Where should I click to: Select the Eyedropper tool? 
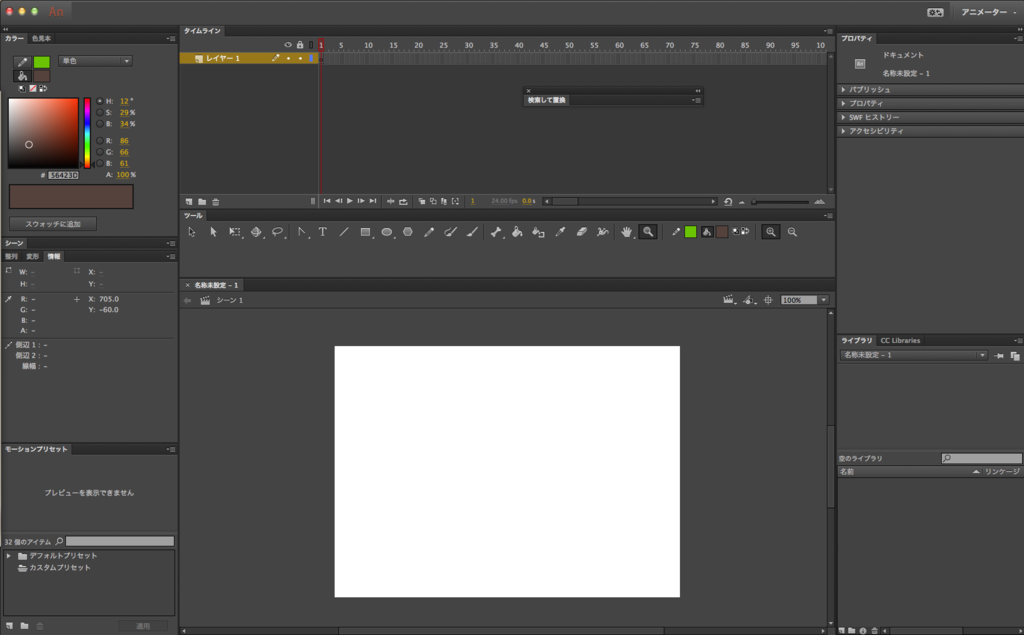pyautogui.click(x=560, y=232)
